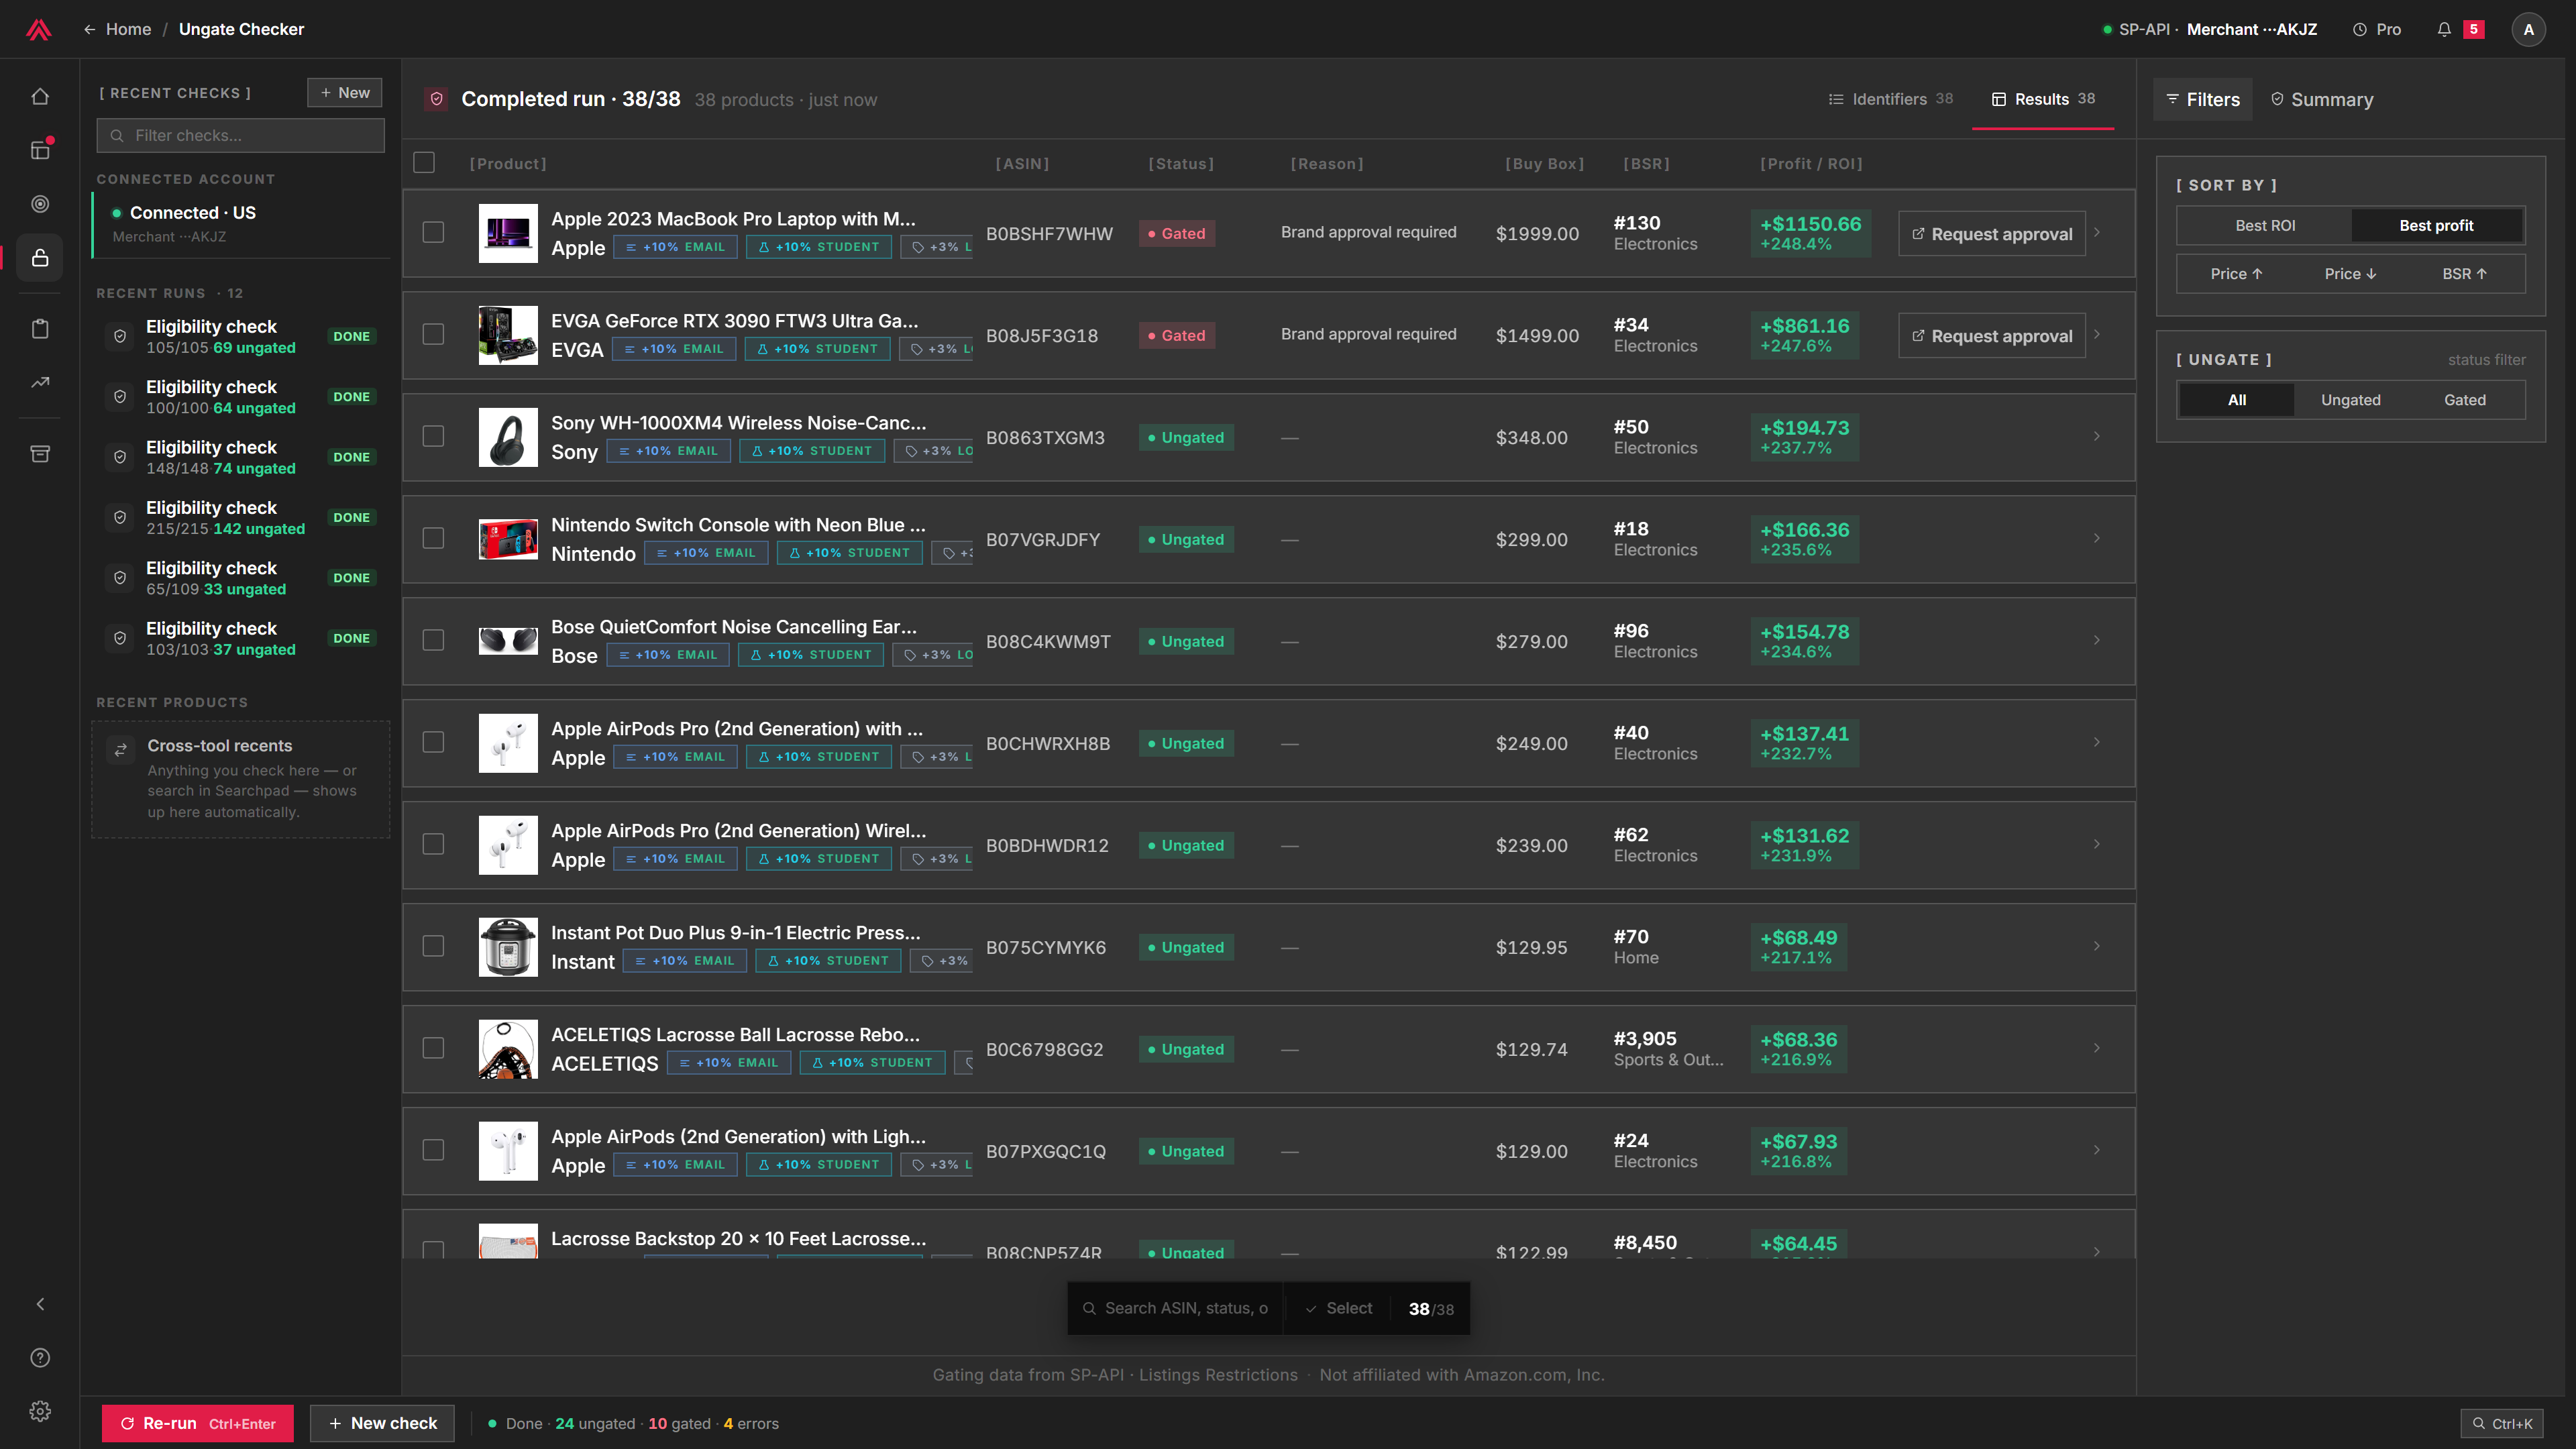Open the trending chart sidebar icon
Viewport: 2576px width, 1449px height.
(40, 382)
